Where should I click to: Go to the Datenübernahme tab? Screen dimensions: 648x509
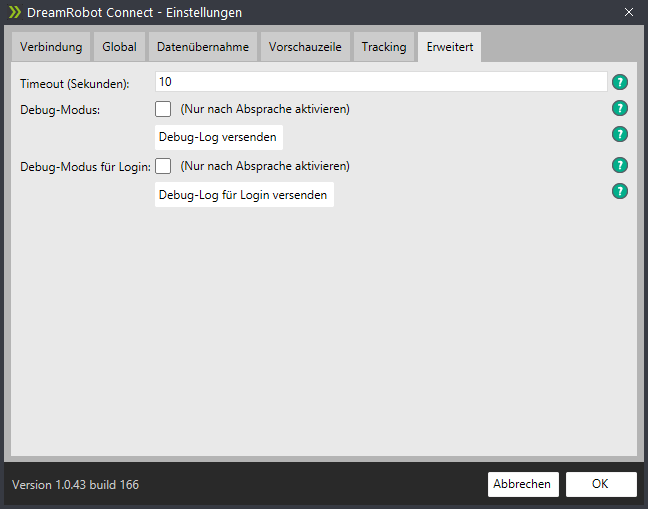pos(203,47)
